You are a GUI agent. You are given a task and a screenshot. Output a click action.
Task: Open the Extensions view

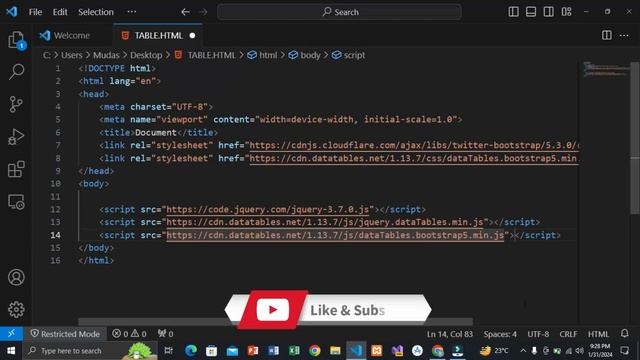tap(16, 169)
